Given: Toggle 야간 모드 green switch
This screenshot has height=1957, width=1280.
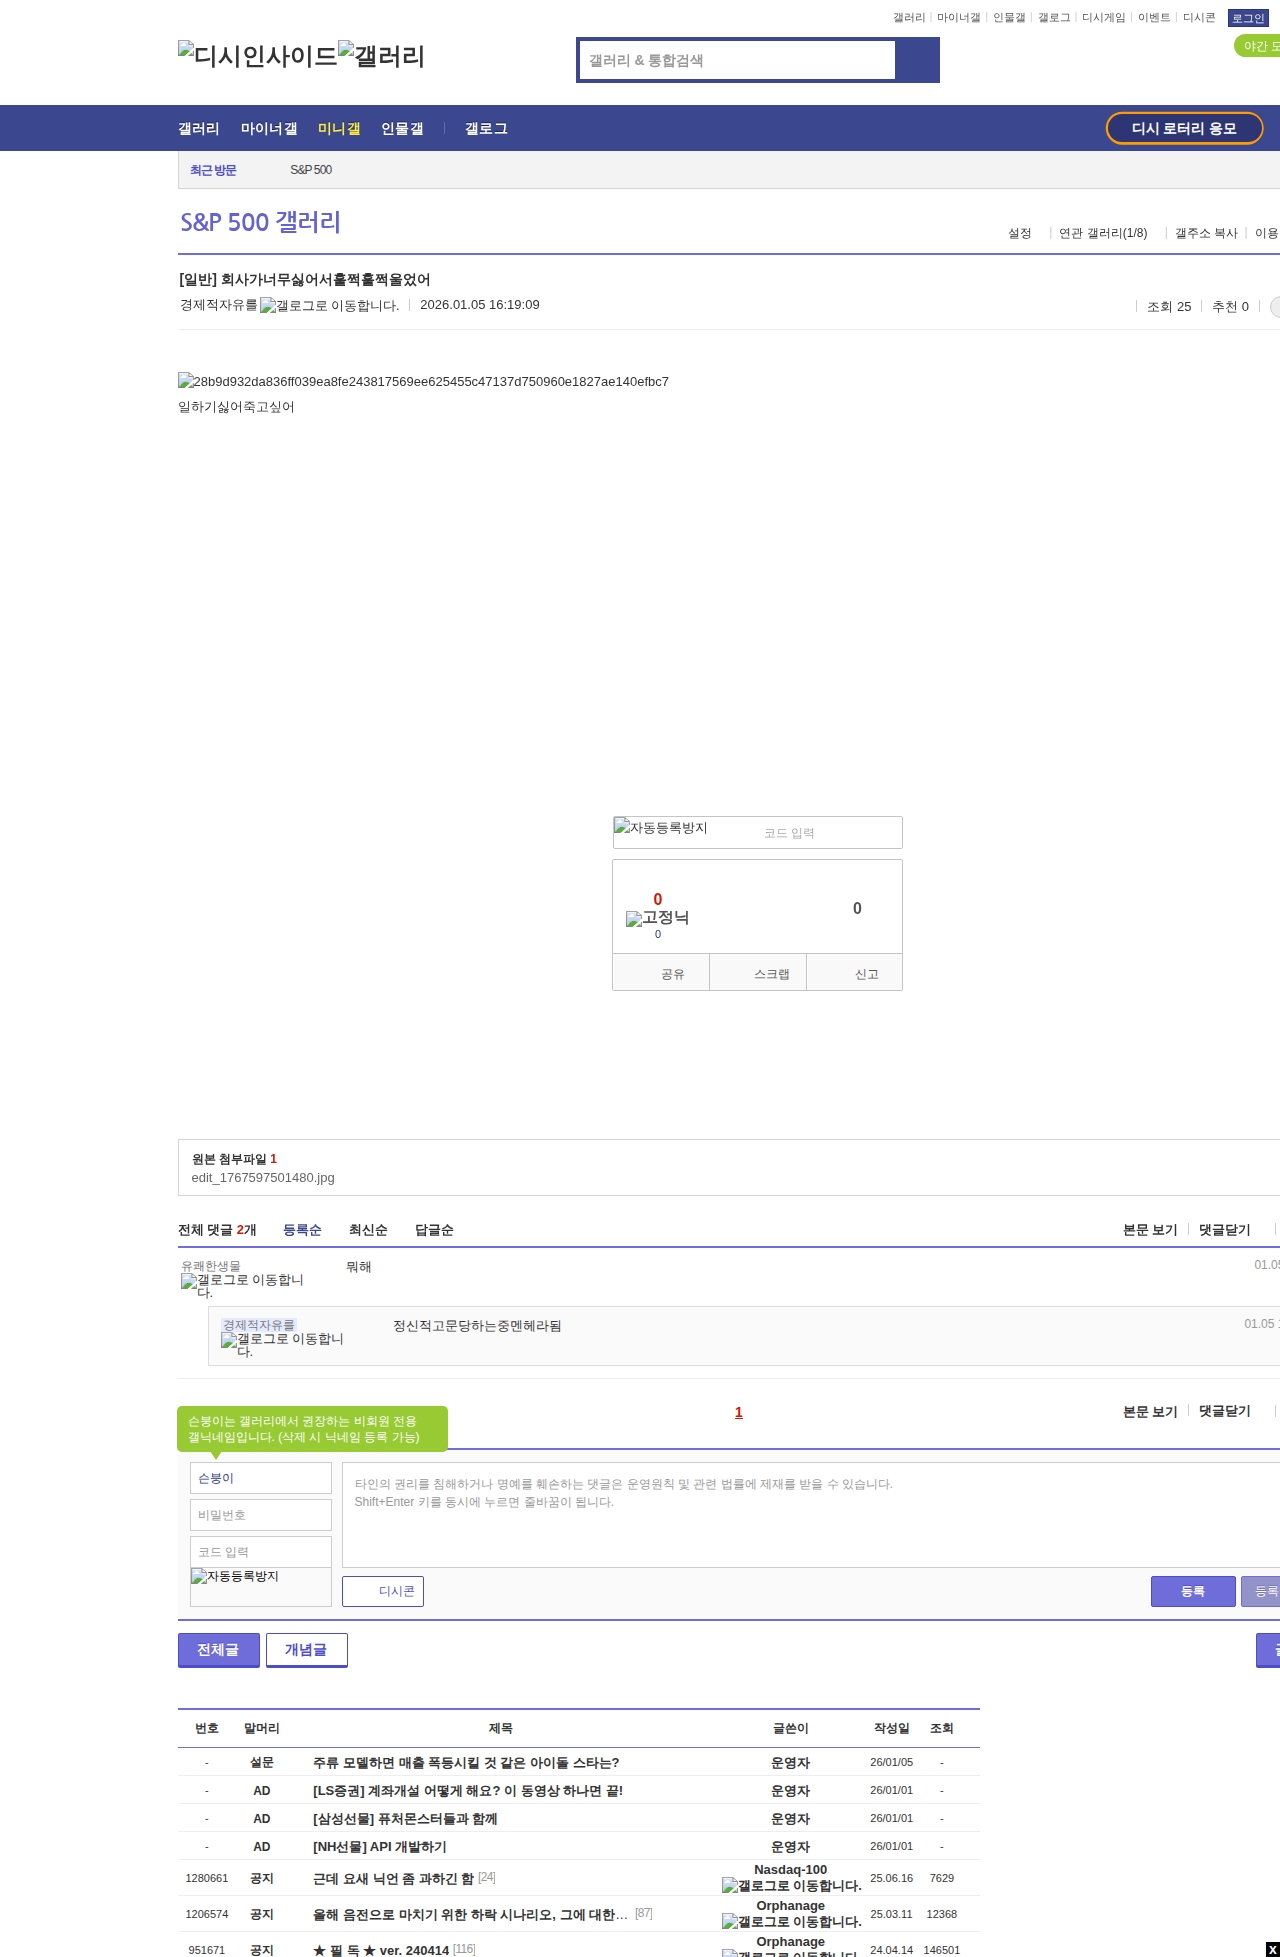Looking at the screenshot, I should (x=1258, y=46).
